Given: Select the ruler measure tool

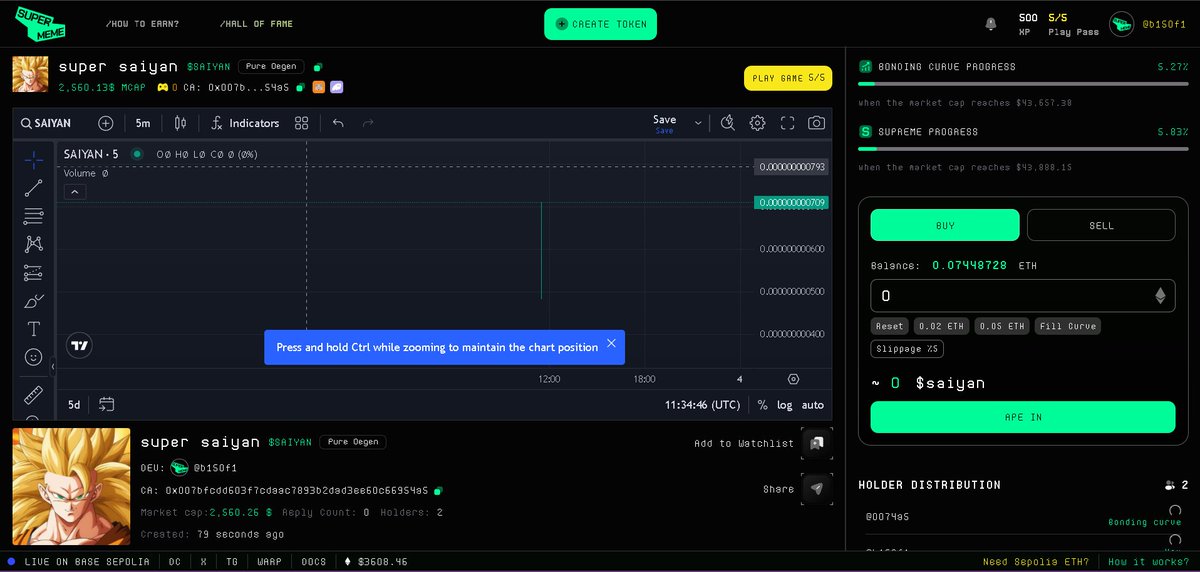Looking at the screenshot, I should (x=33, y=395).
